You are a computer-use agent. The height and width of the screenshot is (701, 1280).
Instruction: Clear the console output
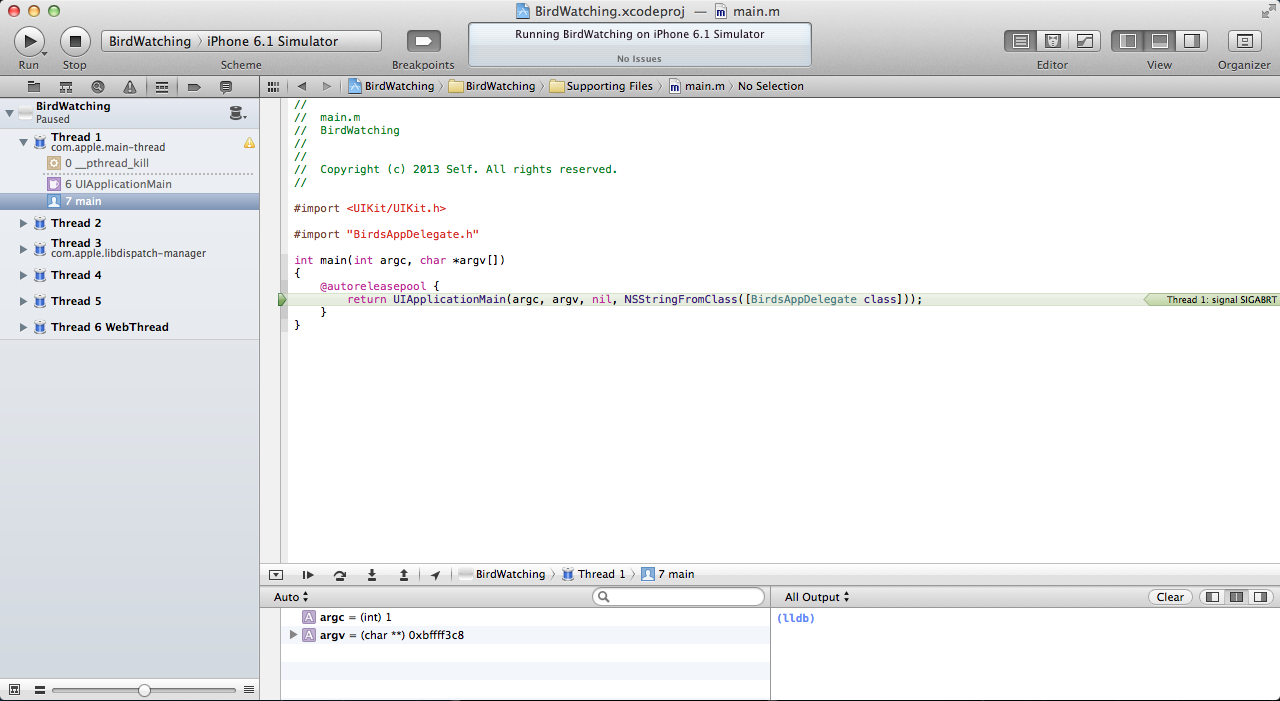[1169, 597]
